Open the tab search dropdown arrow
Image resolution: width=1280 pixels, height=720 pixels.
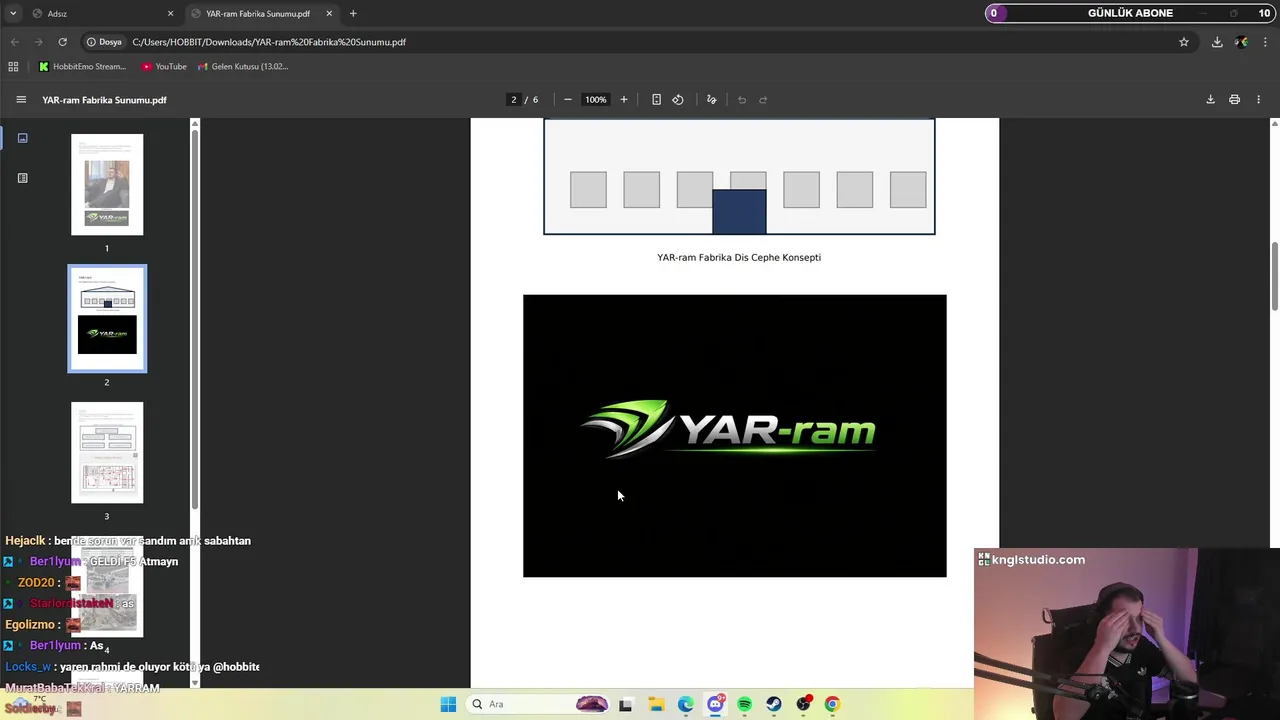(12, 13)
